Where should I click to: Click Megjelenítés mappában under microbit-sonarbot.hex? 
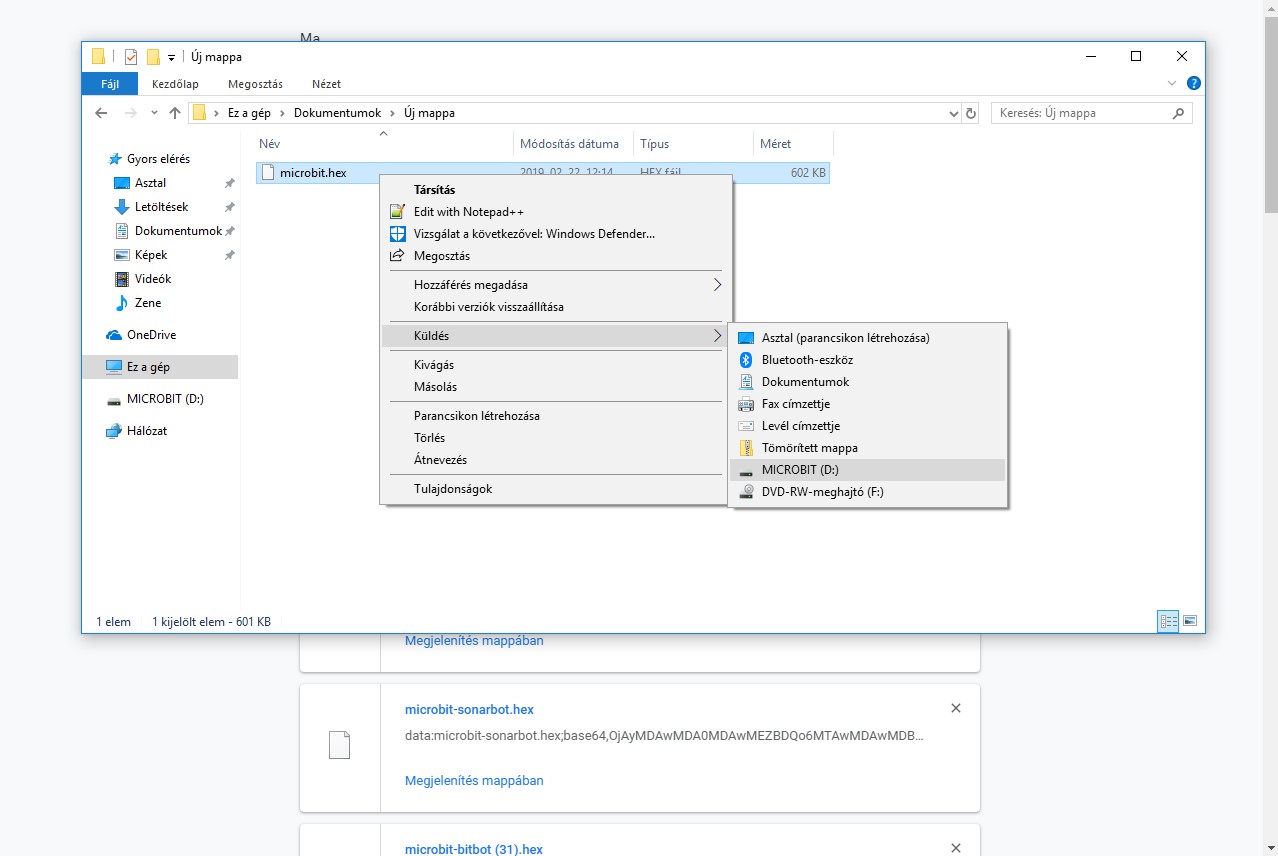tap(474, 780)
